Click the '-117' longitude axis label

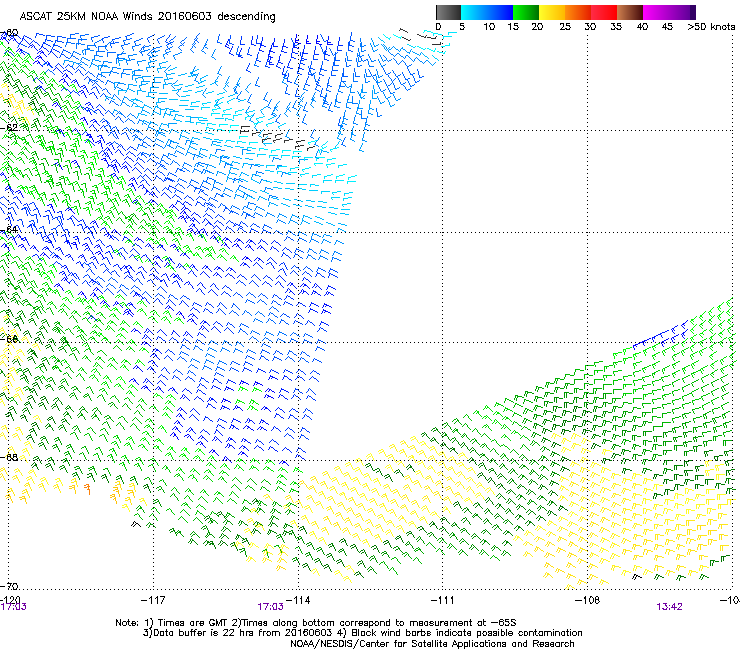tap(153, 600)
